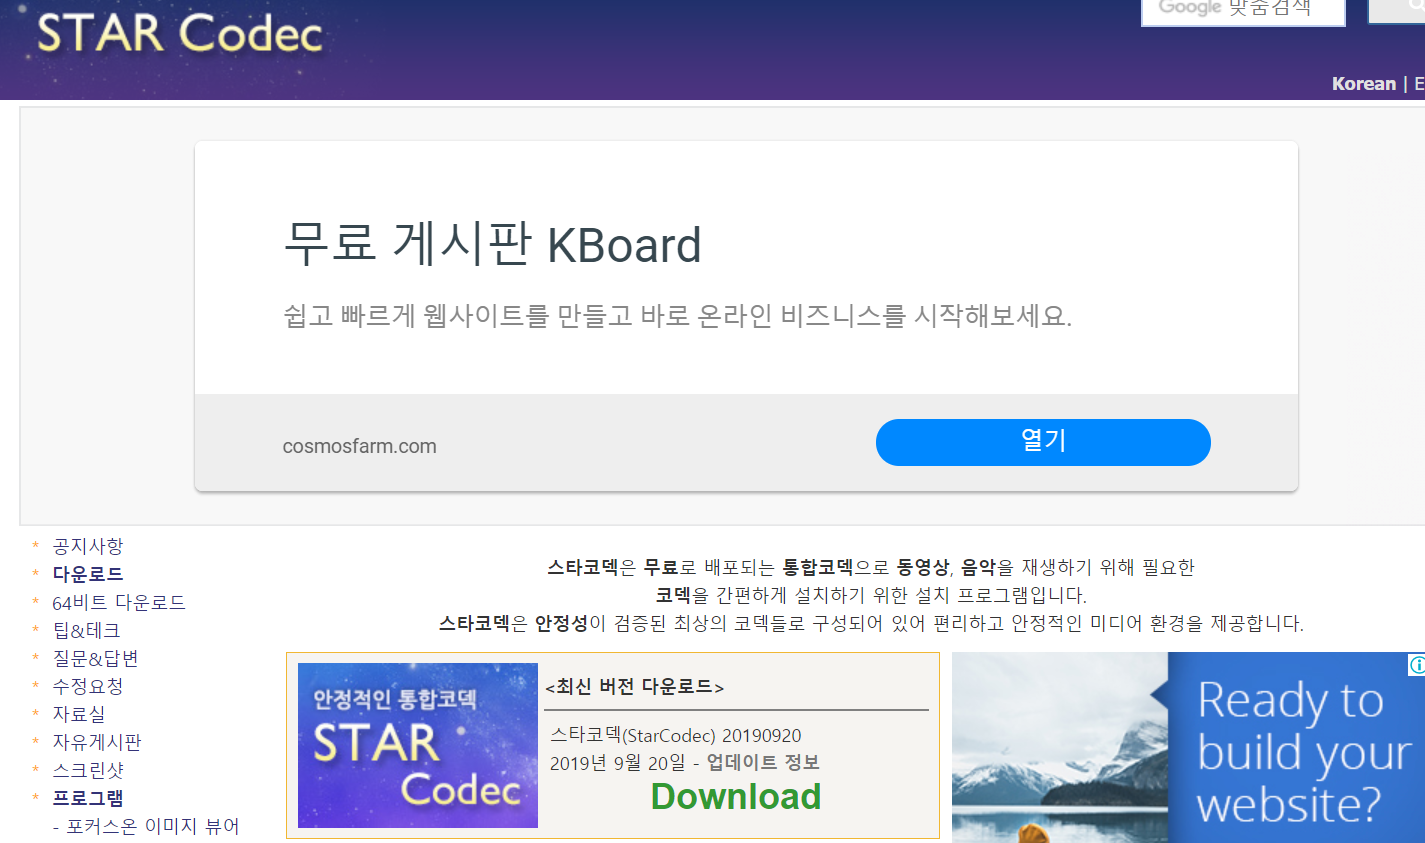Go to 스크린샷 in sidebar

coord(88,770)
